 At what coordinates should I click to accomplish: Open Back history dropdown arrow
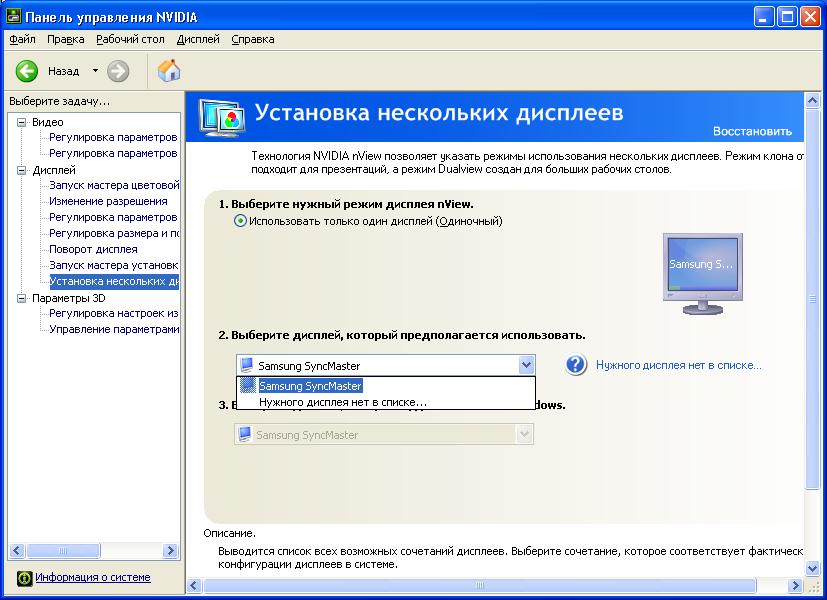click(x=95, y=70)
